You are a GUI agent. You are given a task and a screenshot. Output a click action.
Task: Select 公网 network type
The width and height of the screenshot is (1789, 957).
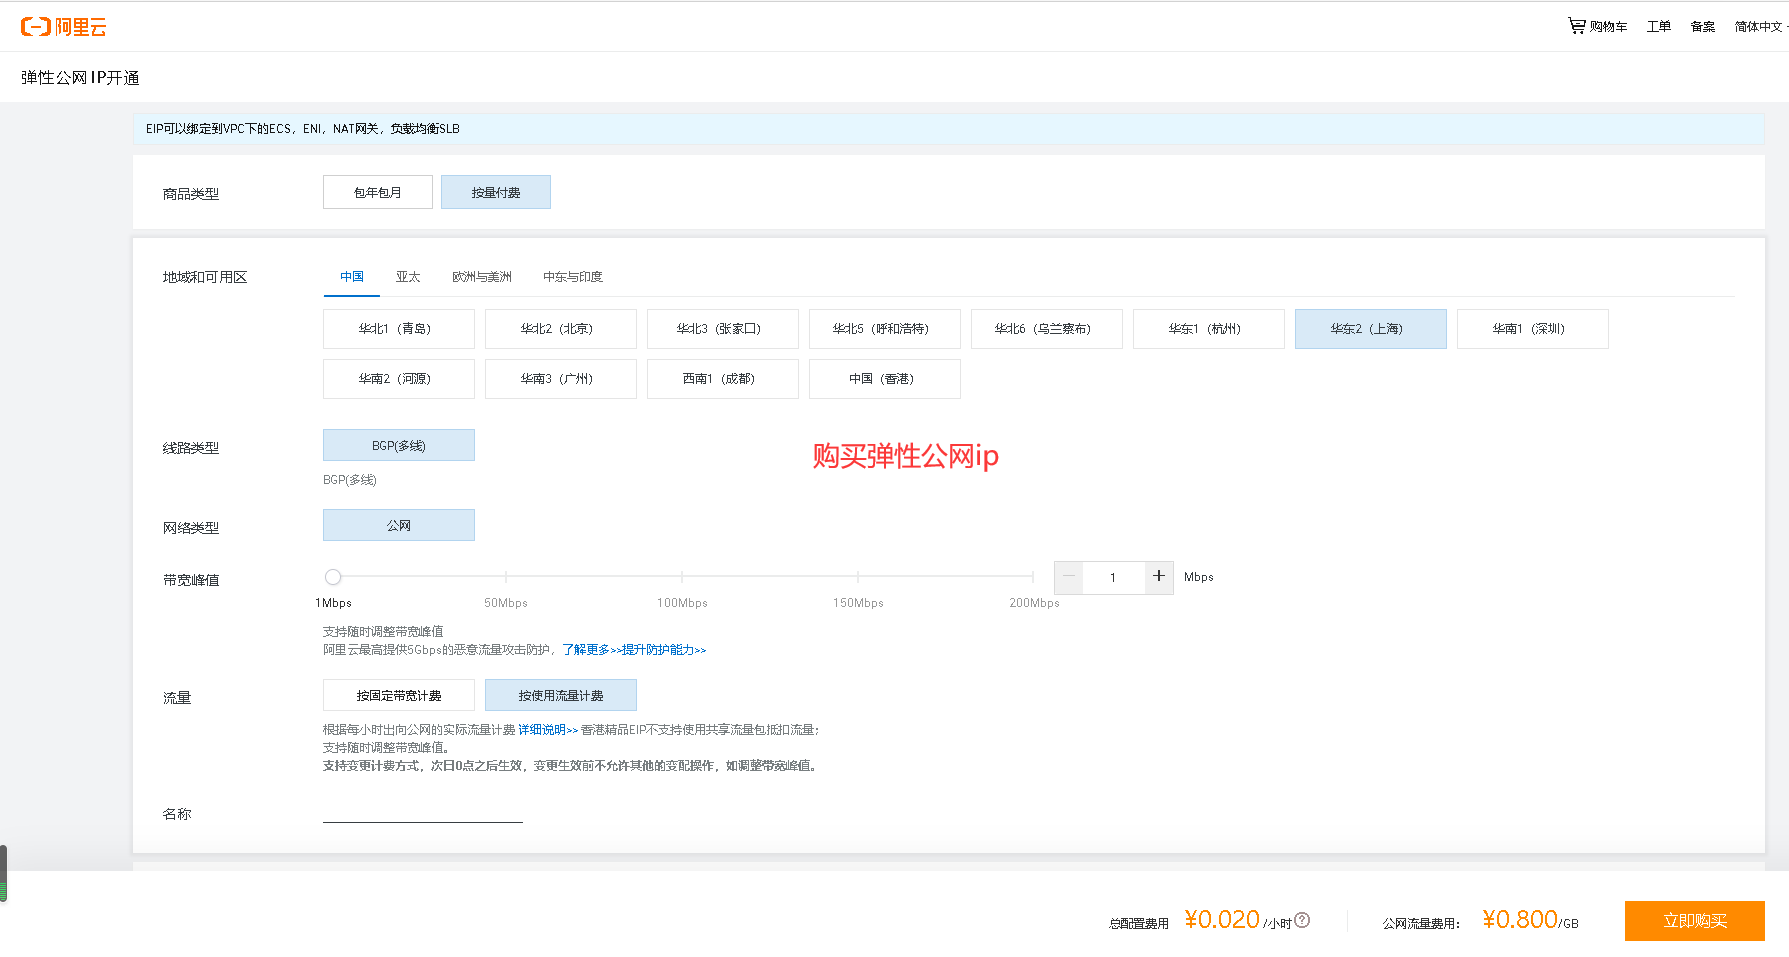[399, 525]
